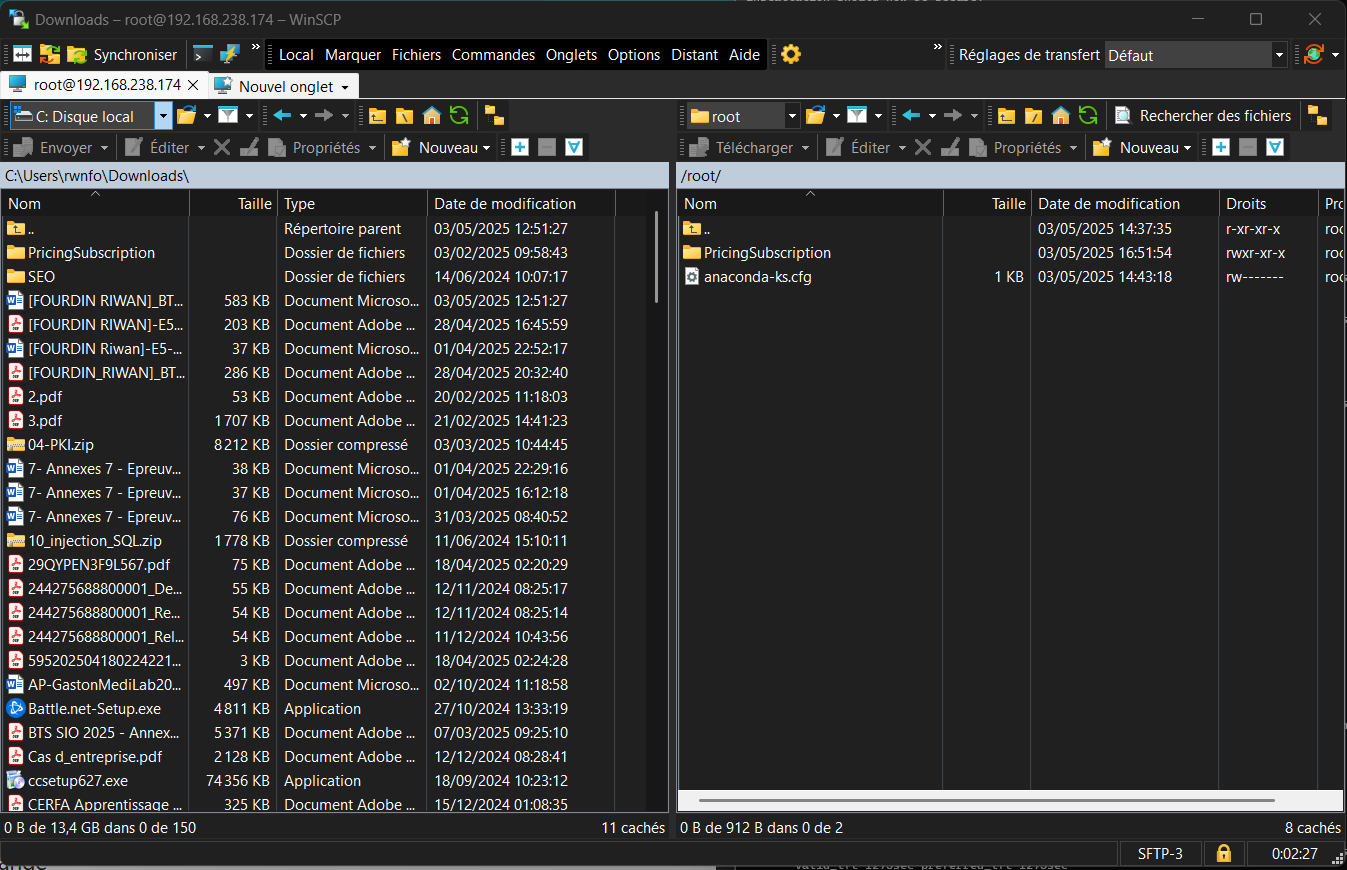Click the local panel filter icon
Screen dimensions: 1347x870
[228, 116]
